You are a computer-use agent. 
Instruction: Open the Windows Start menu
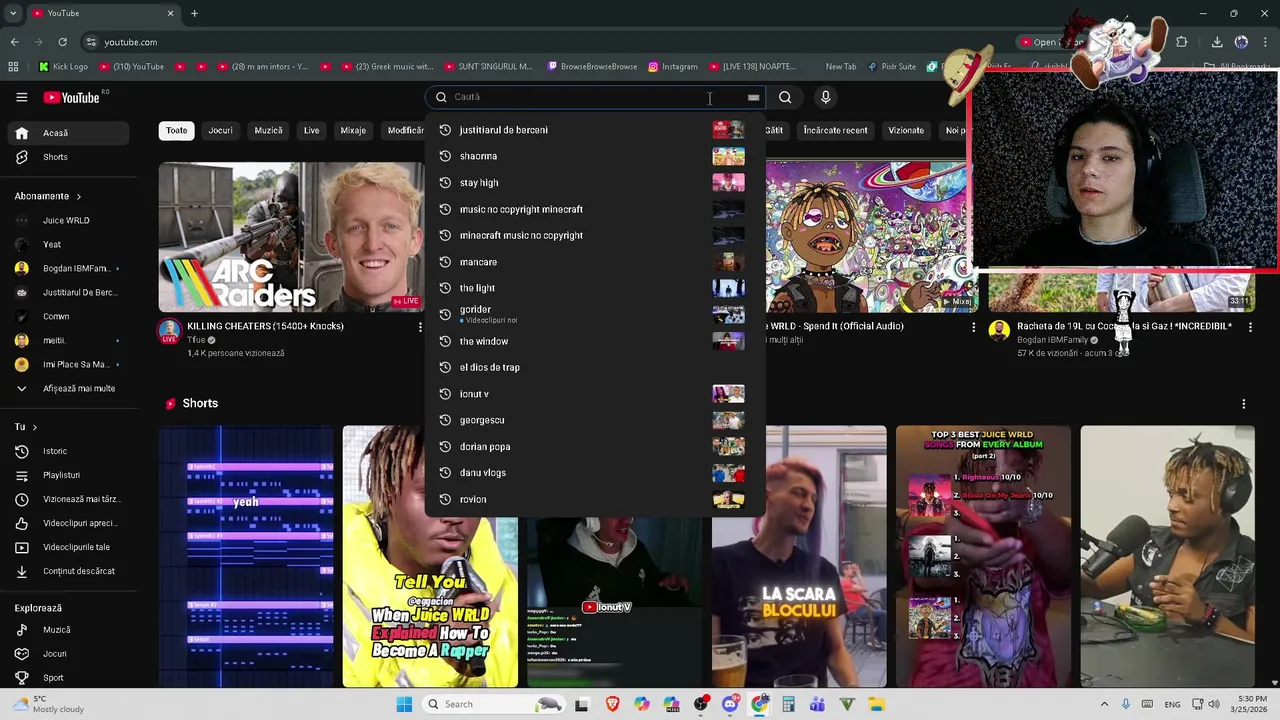(x=404, y=704)
